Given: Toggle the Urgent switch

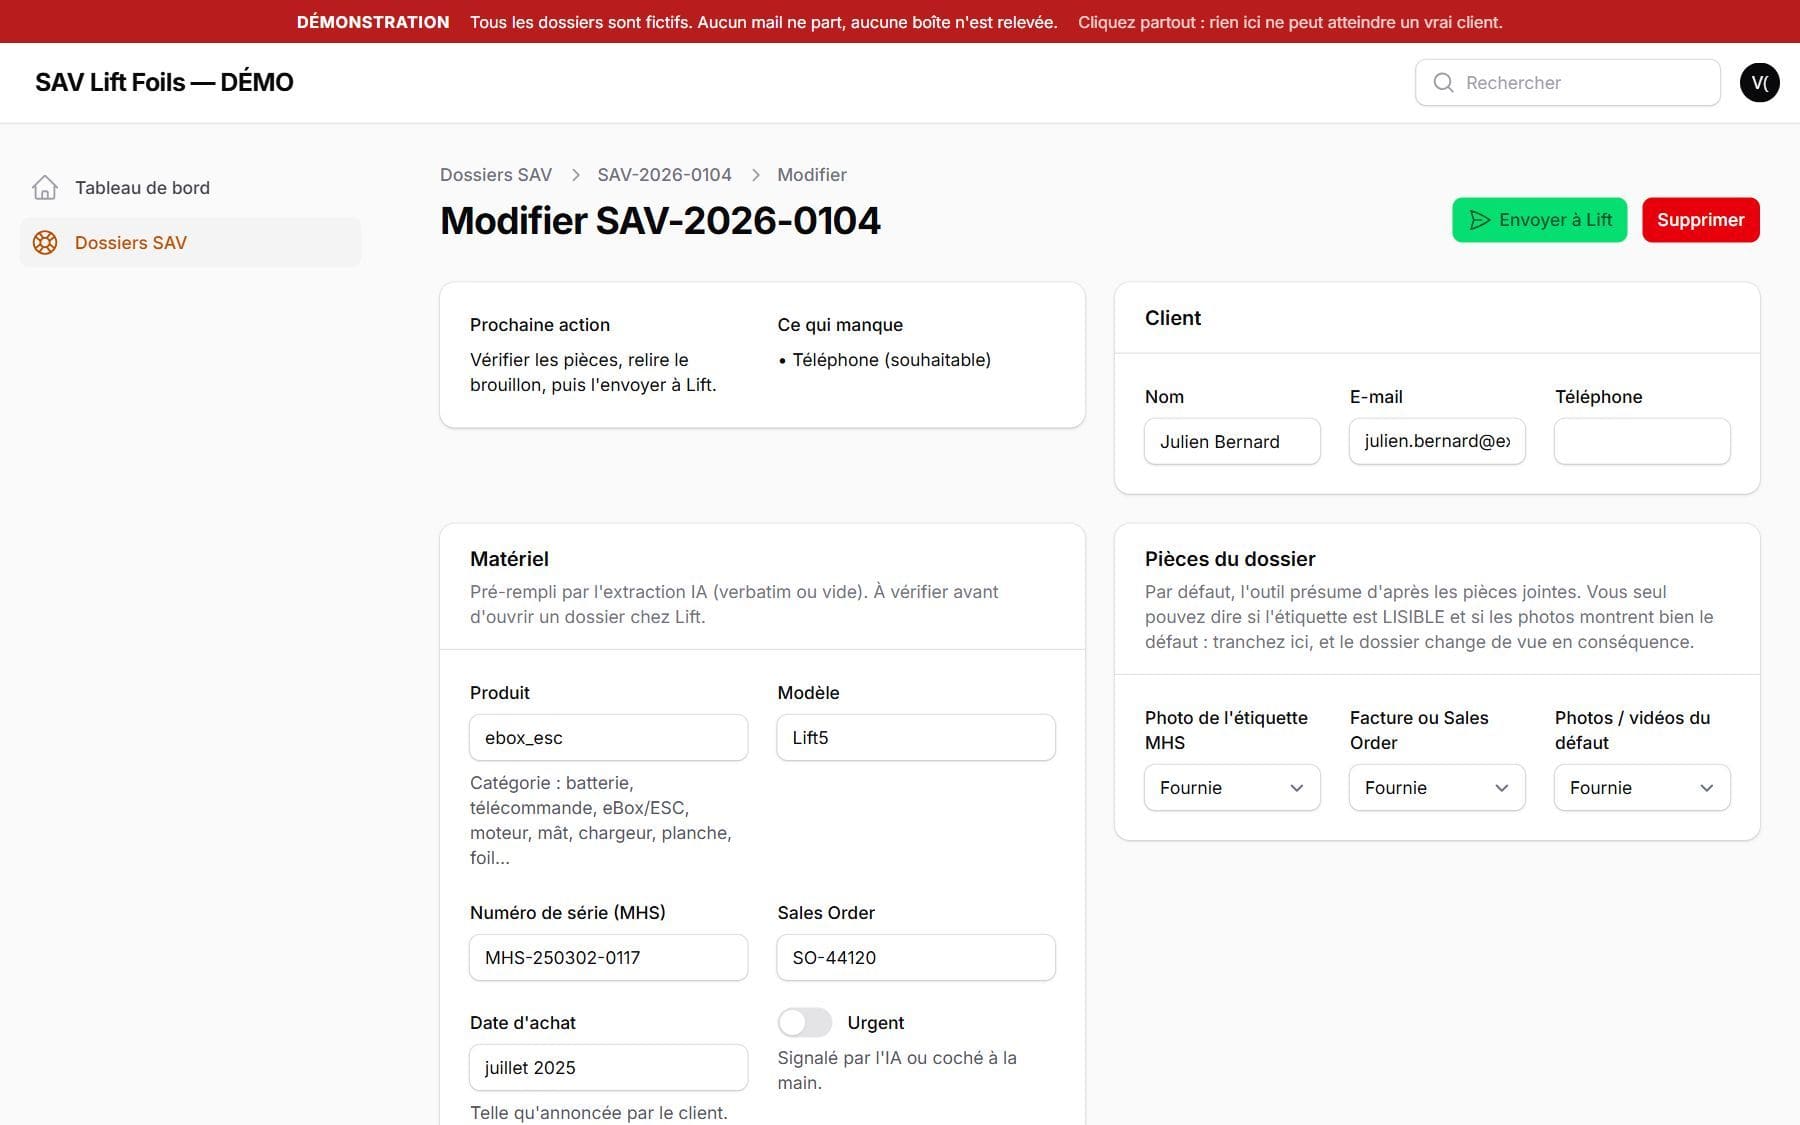Looking at the screenshot, I should click(x=805, y=1022).
